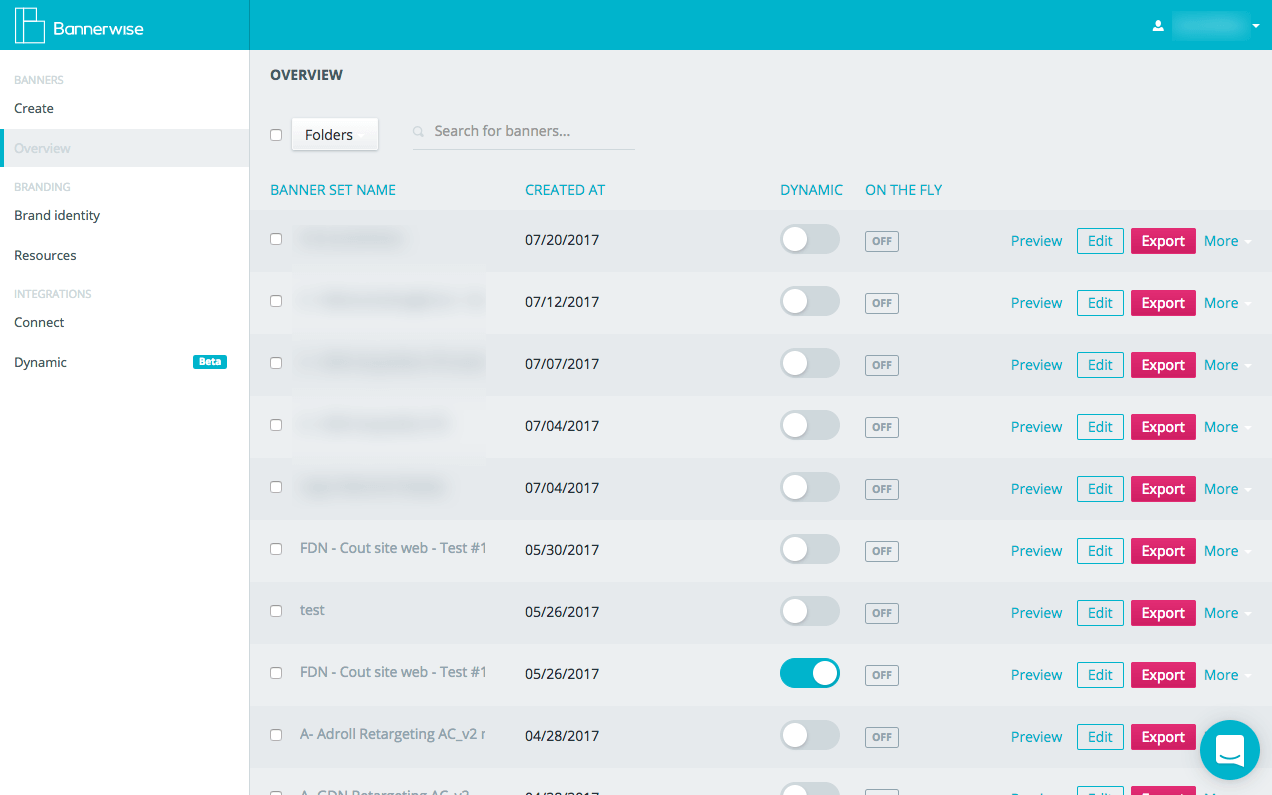Enable dynamic toggle for the 07/20/2017 banner
Image resolution: width=1272 pixels, height=795 pixels.
click(x=809, y=240)
